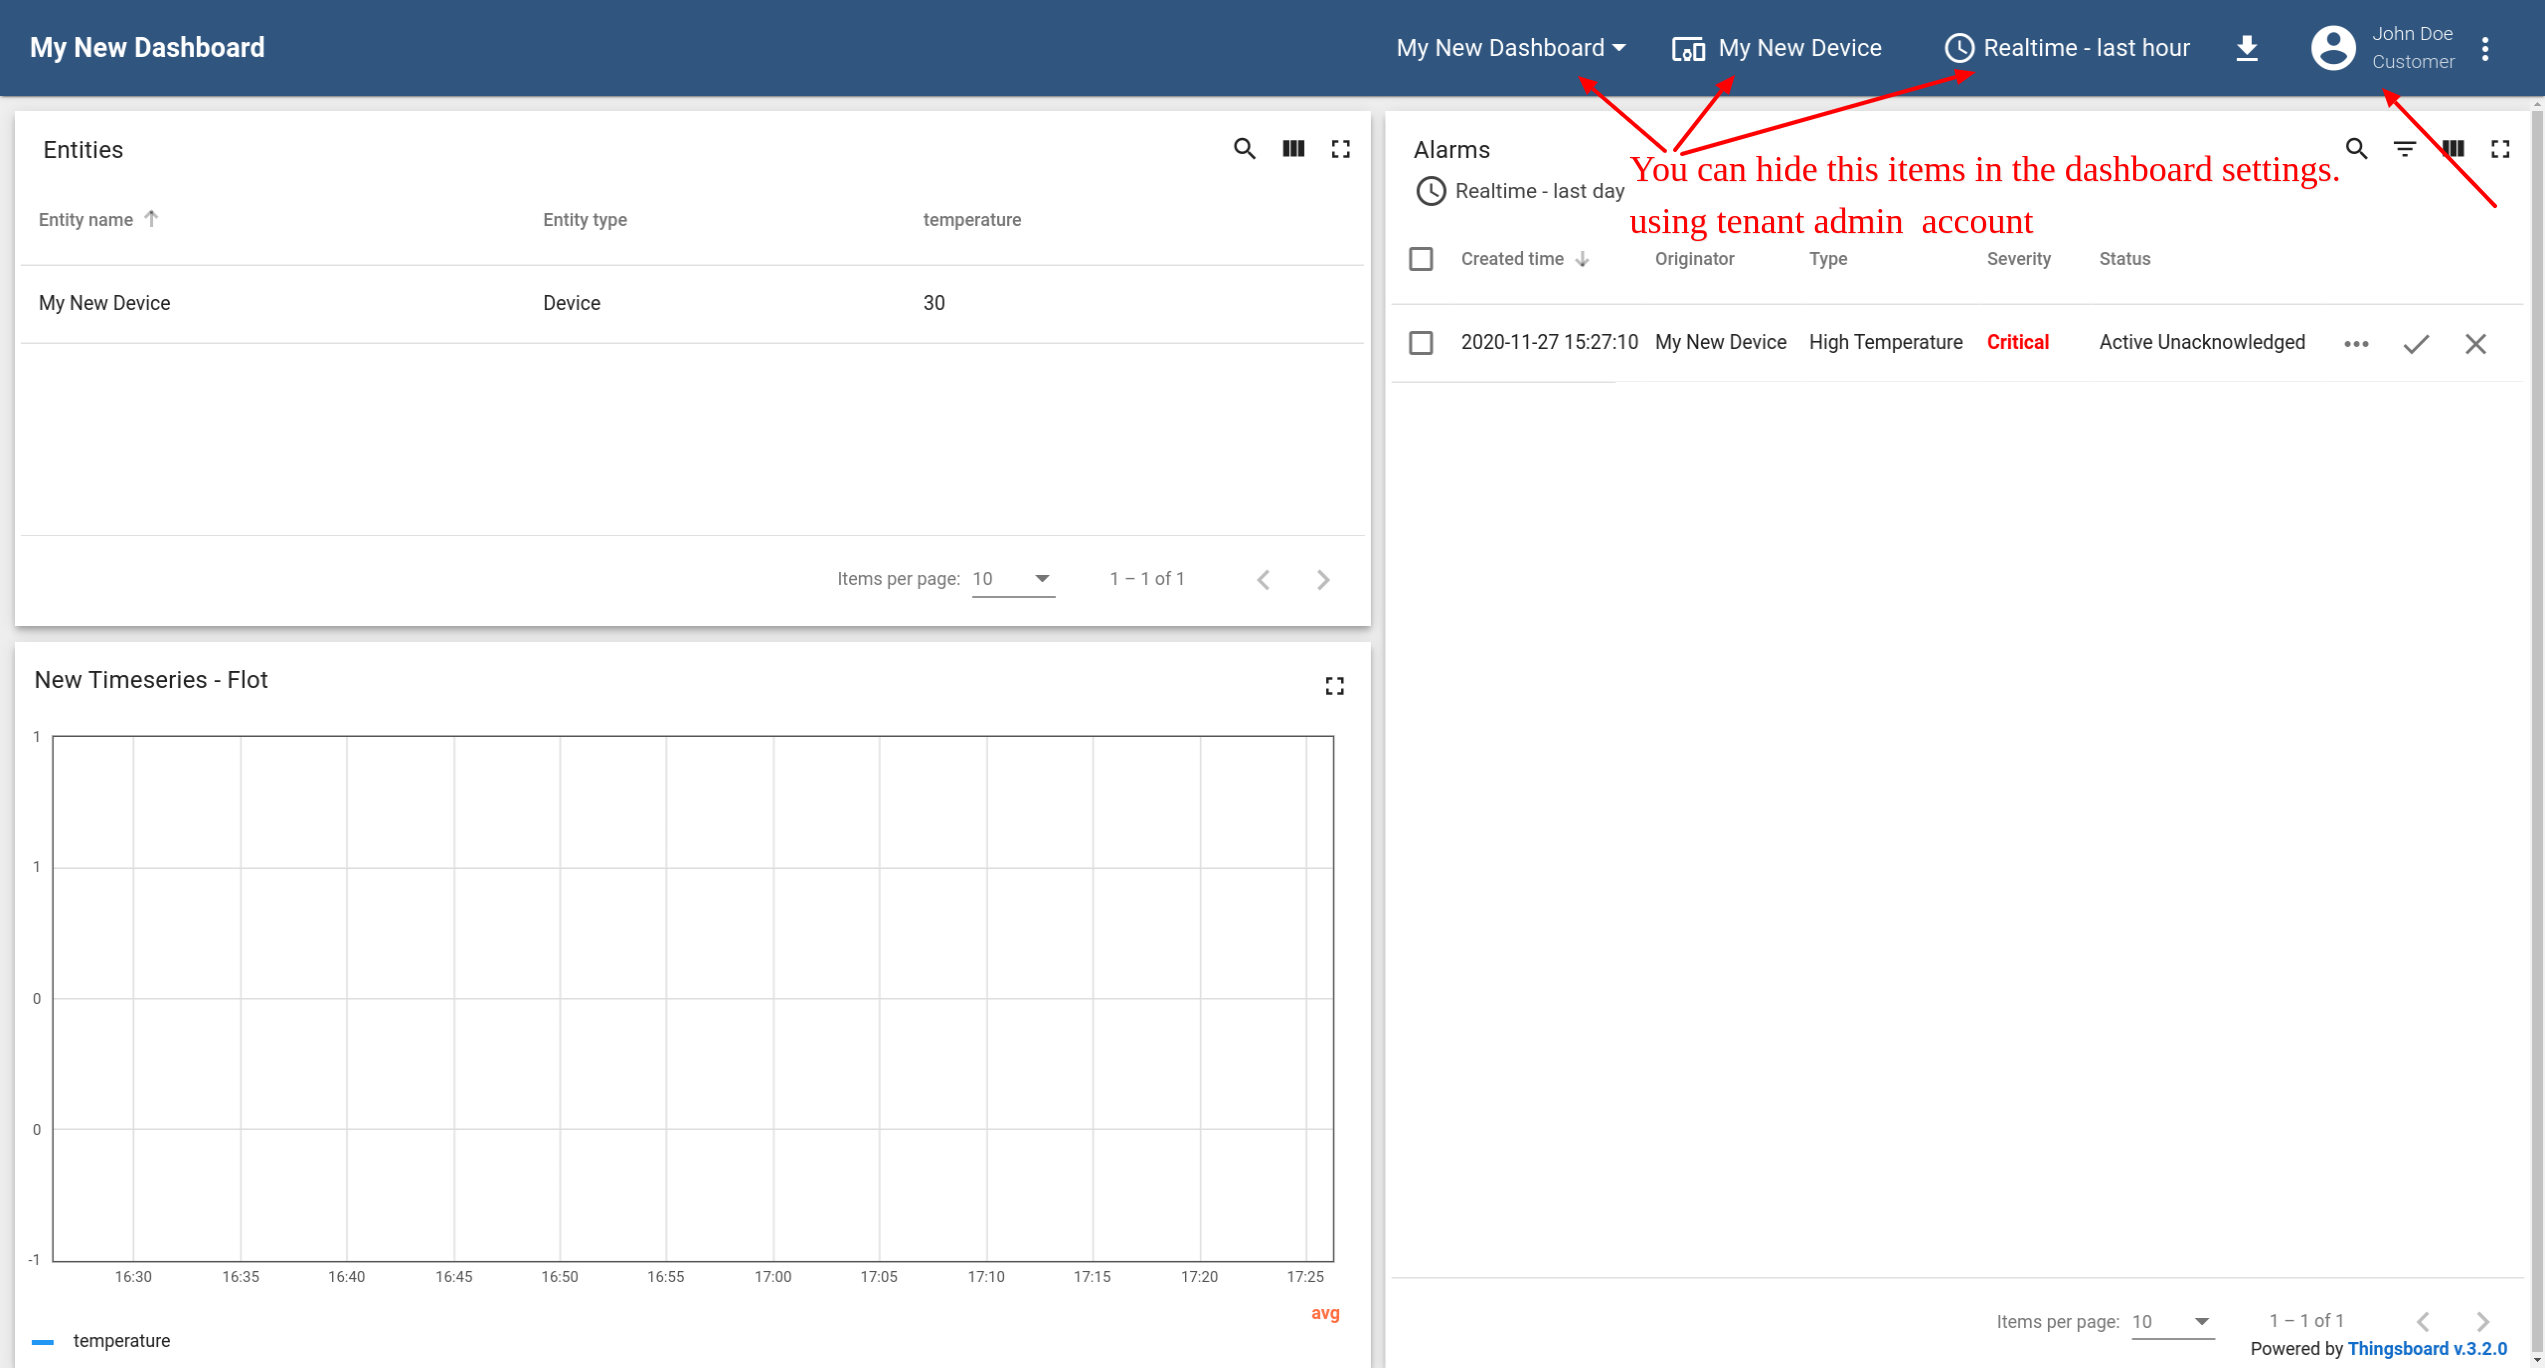Expand New Timeseries Flot chart fullscreen
2545x1368 pixels.
[1334, 686]
